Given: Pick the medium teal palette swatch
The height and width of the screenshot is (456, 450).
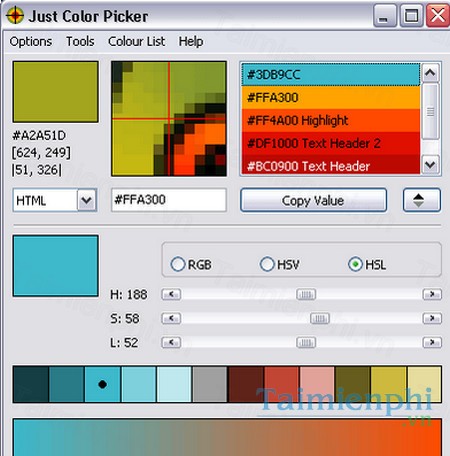Looking at the screenshot, I should point(67,384).
